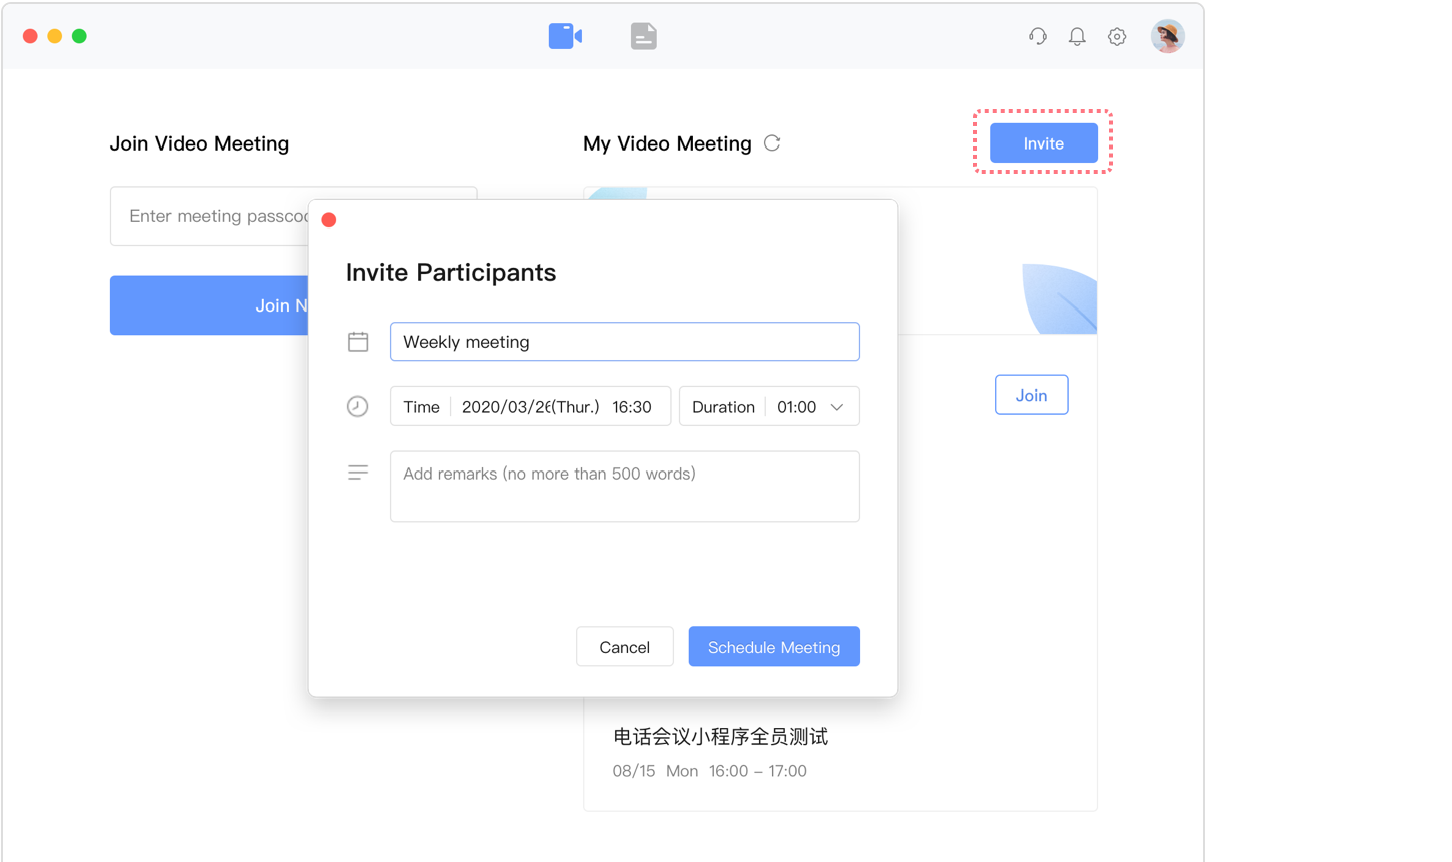Click the Weekly meeting title field
The height and width of the screenshot is (862, 1452).
(x=624, y=342)
